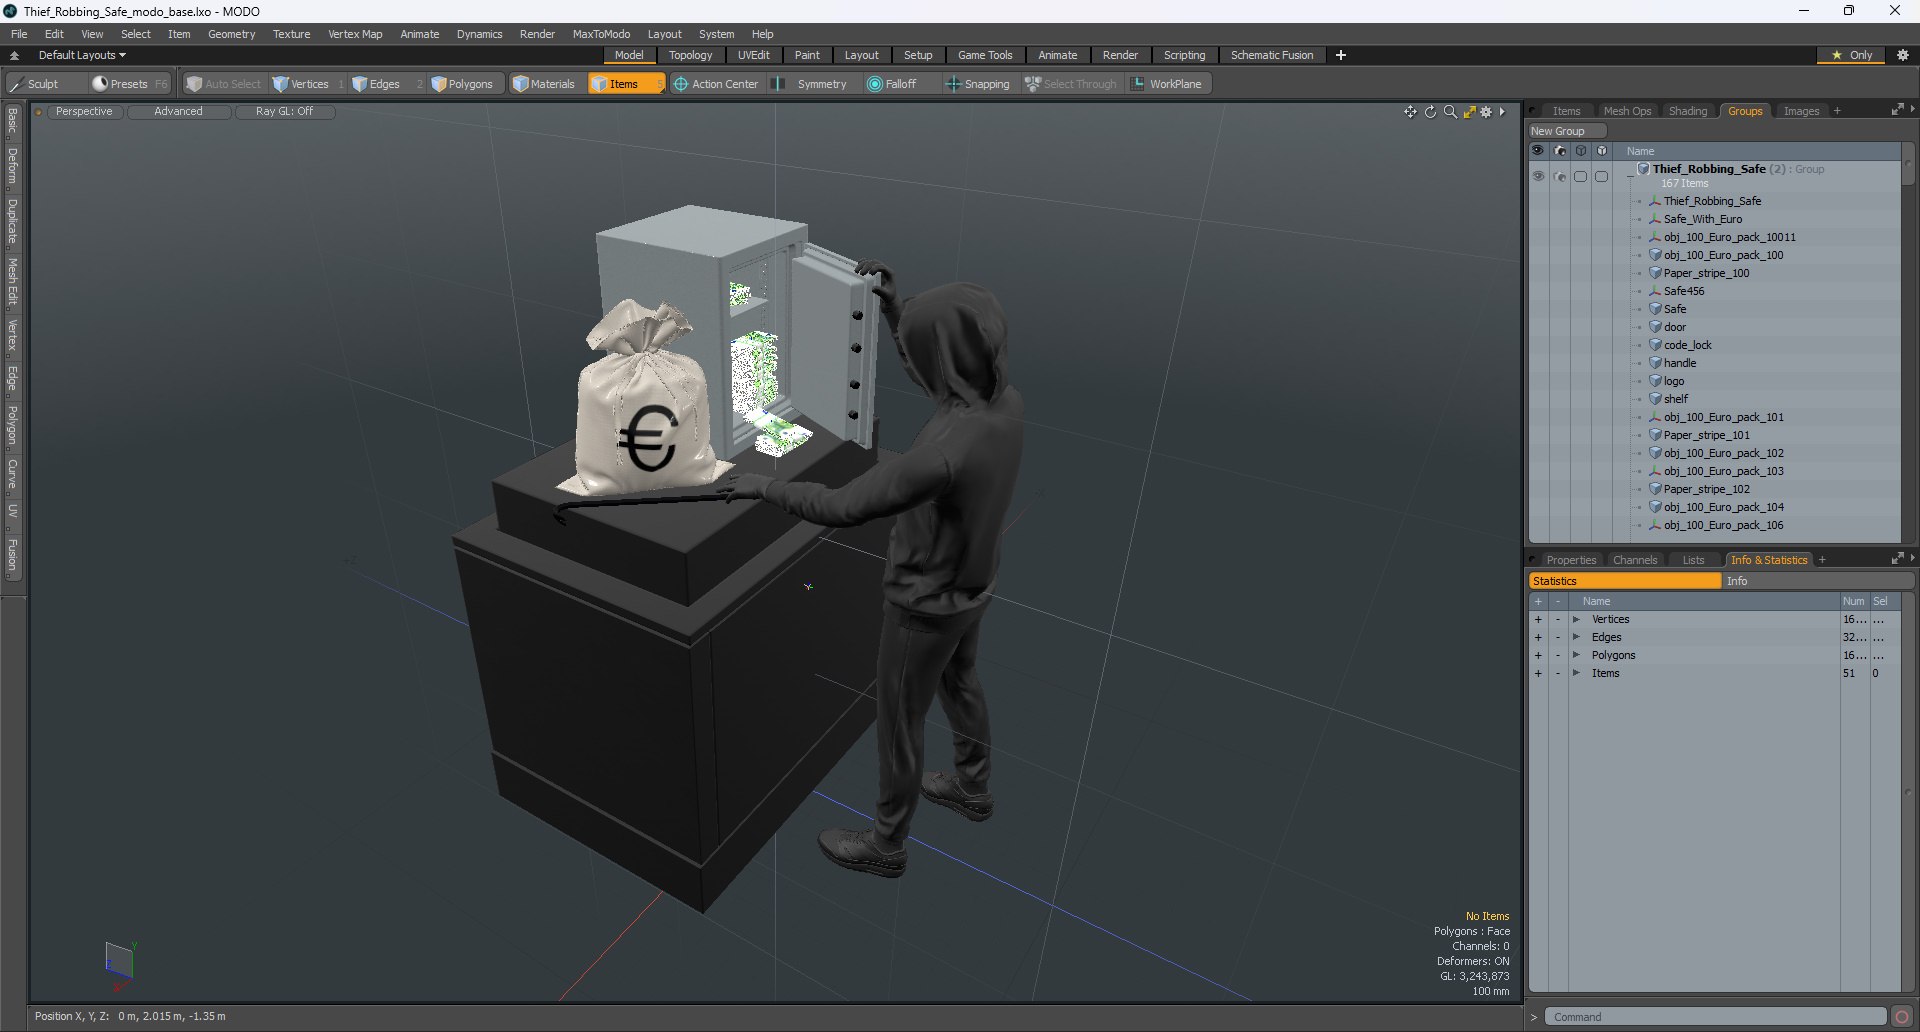
Task: Expand the Edges statistics row
Action: coord(1577,638)
